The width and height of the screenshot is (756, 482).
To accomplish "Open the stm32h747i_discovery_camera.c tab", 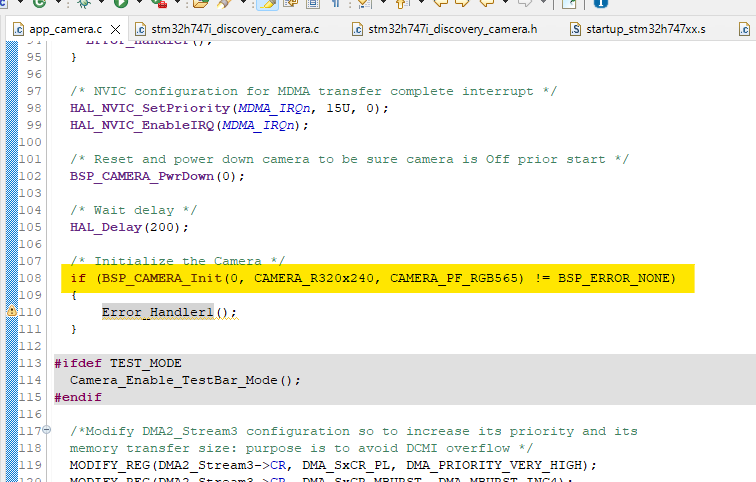I will click(227, 29).
